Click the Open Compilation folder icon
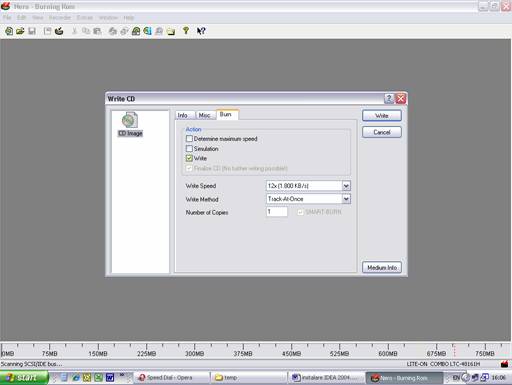 tap(20, 31)
